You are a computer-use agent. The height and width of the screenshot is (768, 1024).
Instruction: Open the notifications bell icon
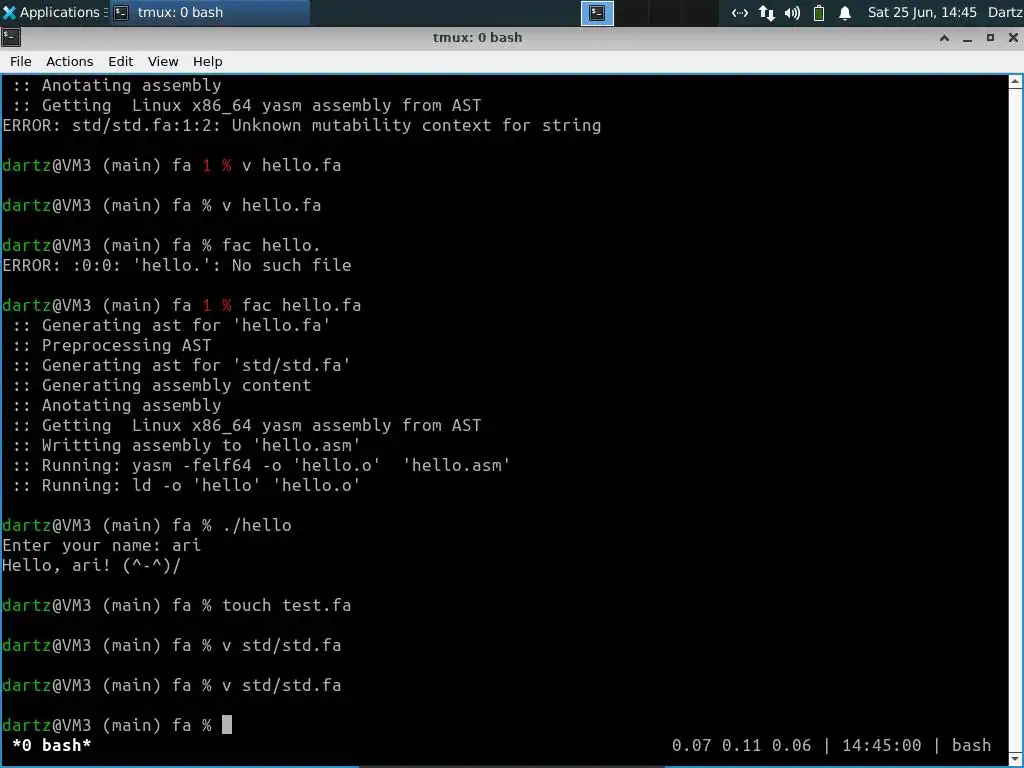coord(844,13)
